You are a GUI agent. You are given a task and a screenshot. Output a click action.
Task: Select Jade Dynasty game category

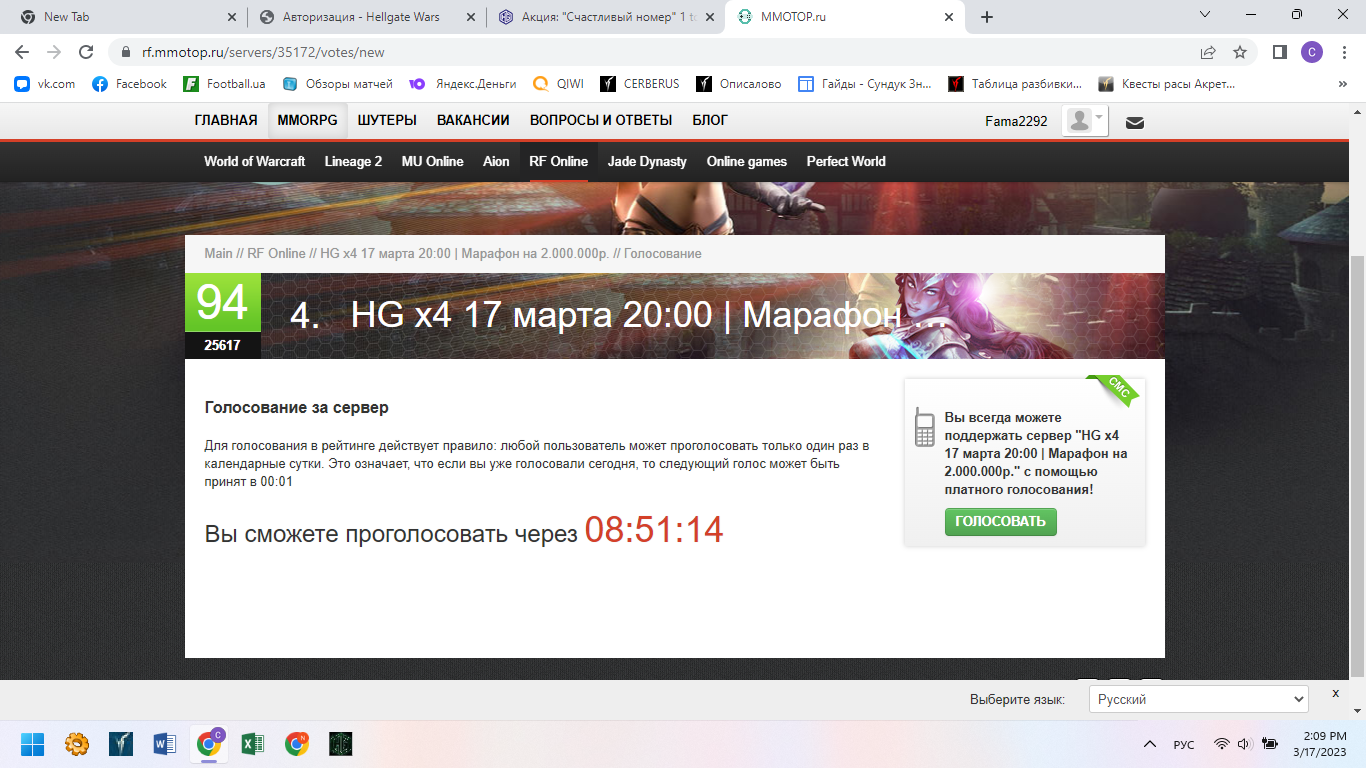coord(647,161)
